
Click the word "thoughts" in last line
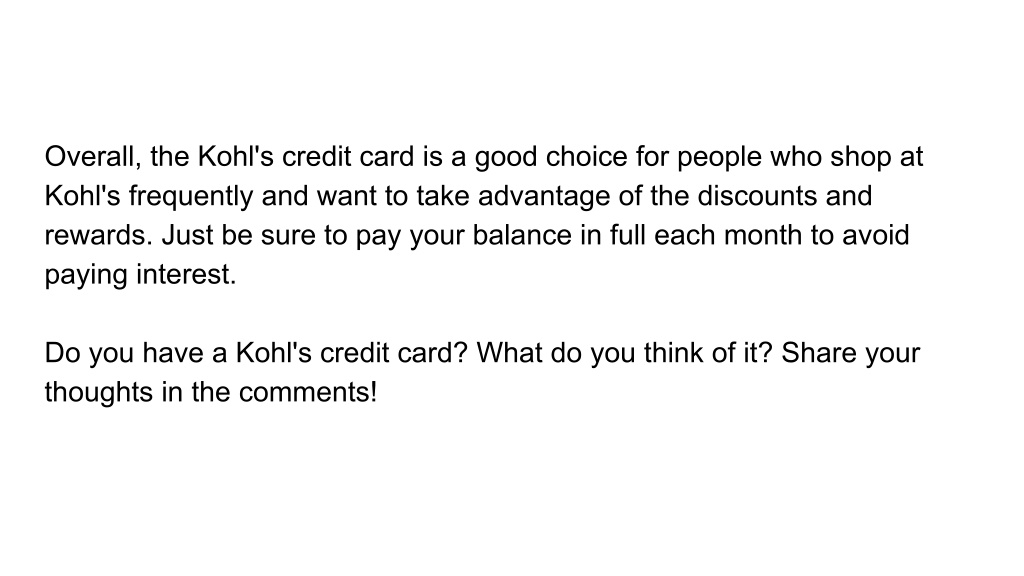point(99,393)
